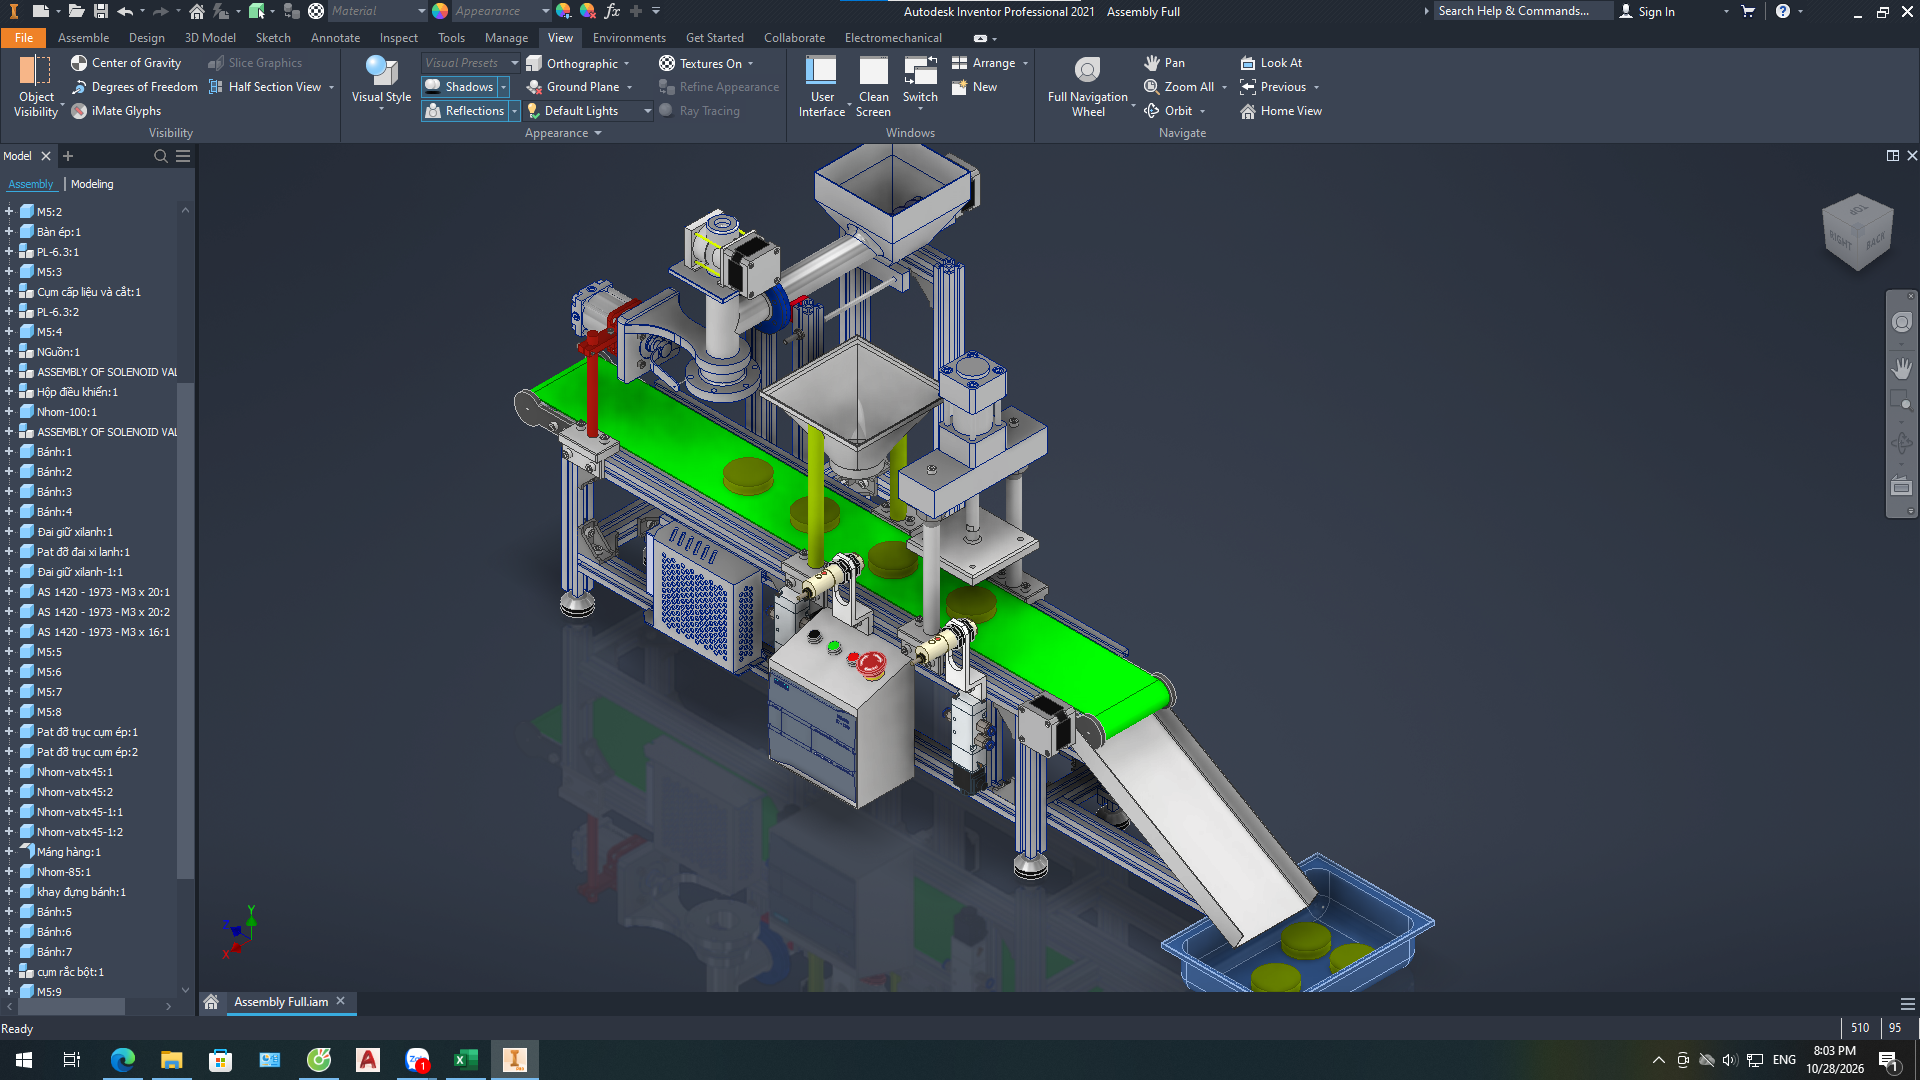The image size is (1920, 1080).
Task: Switch to the Assemble ribbon tab
Action: (83, 38)
